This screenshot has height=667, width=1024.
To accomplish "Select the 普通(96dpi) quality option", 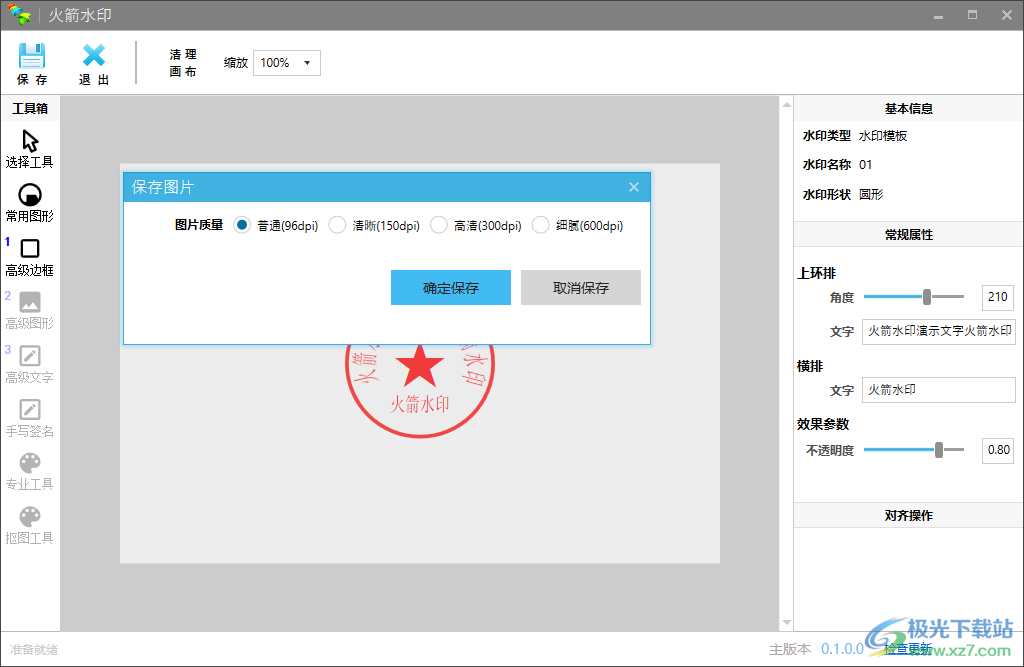I will 242,226.
